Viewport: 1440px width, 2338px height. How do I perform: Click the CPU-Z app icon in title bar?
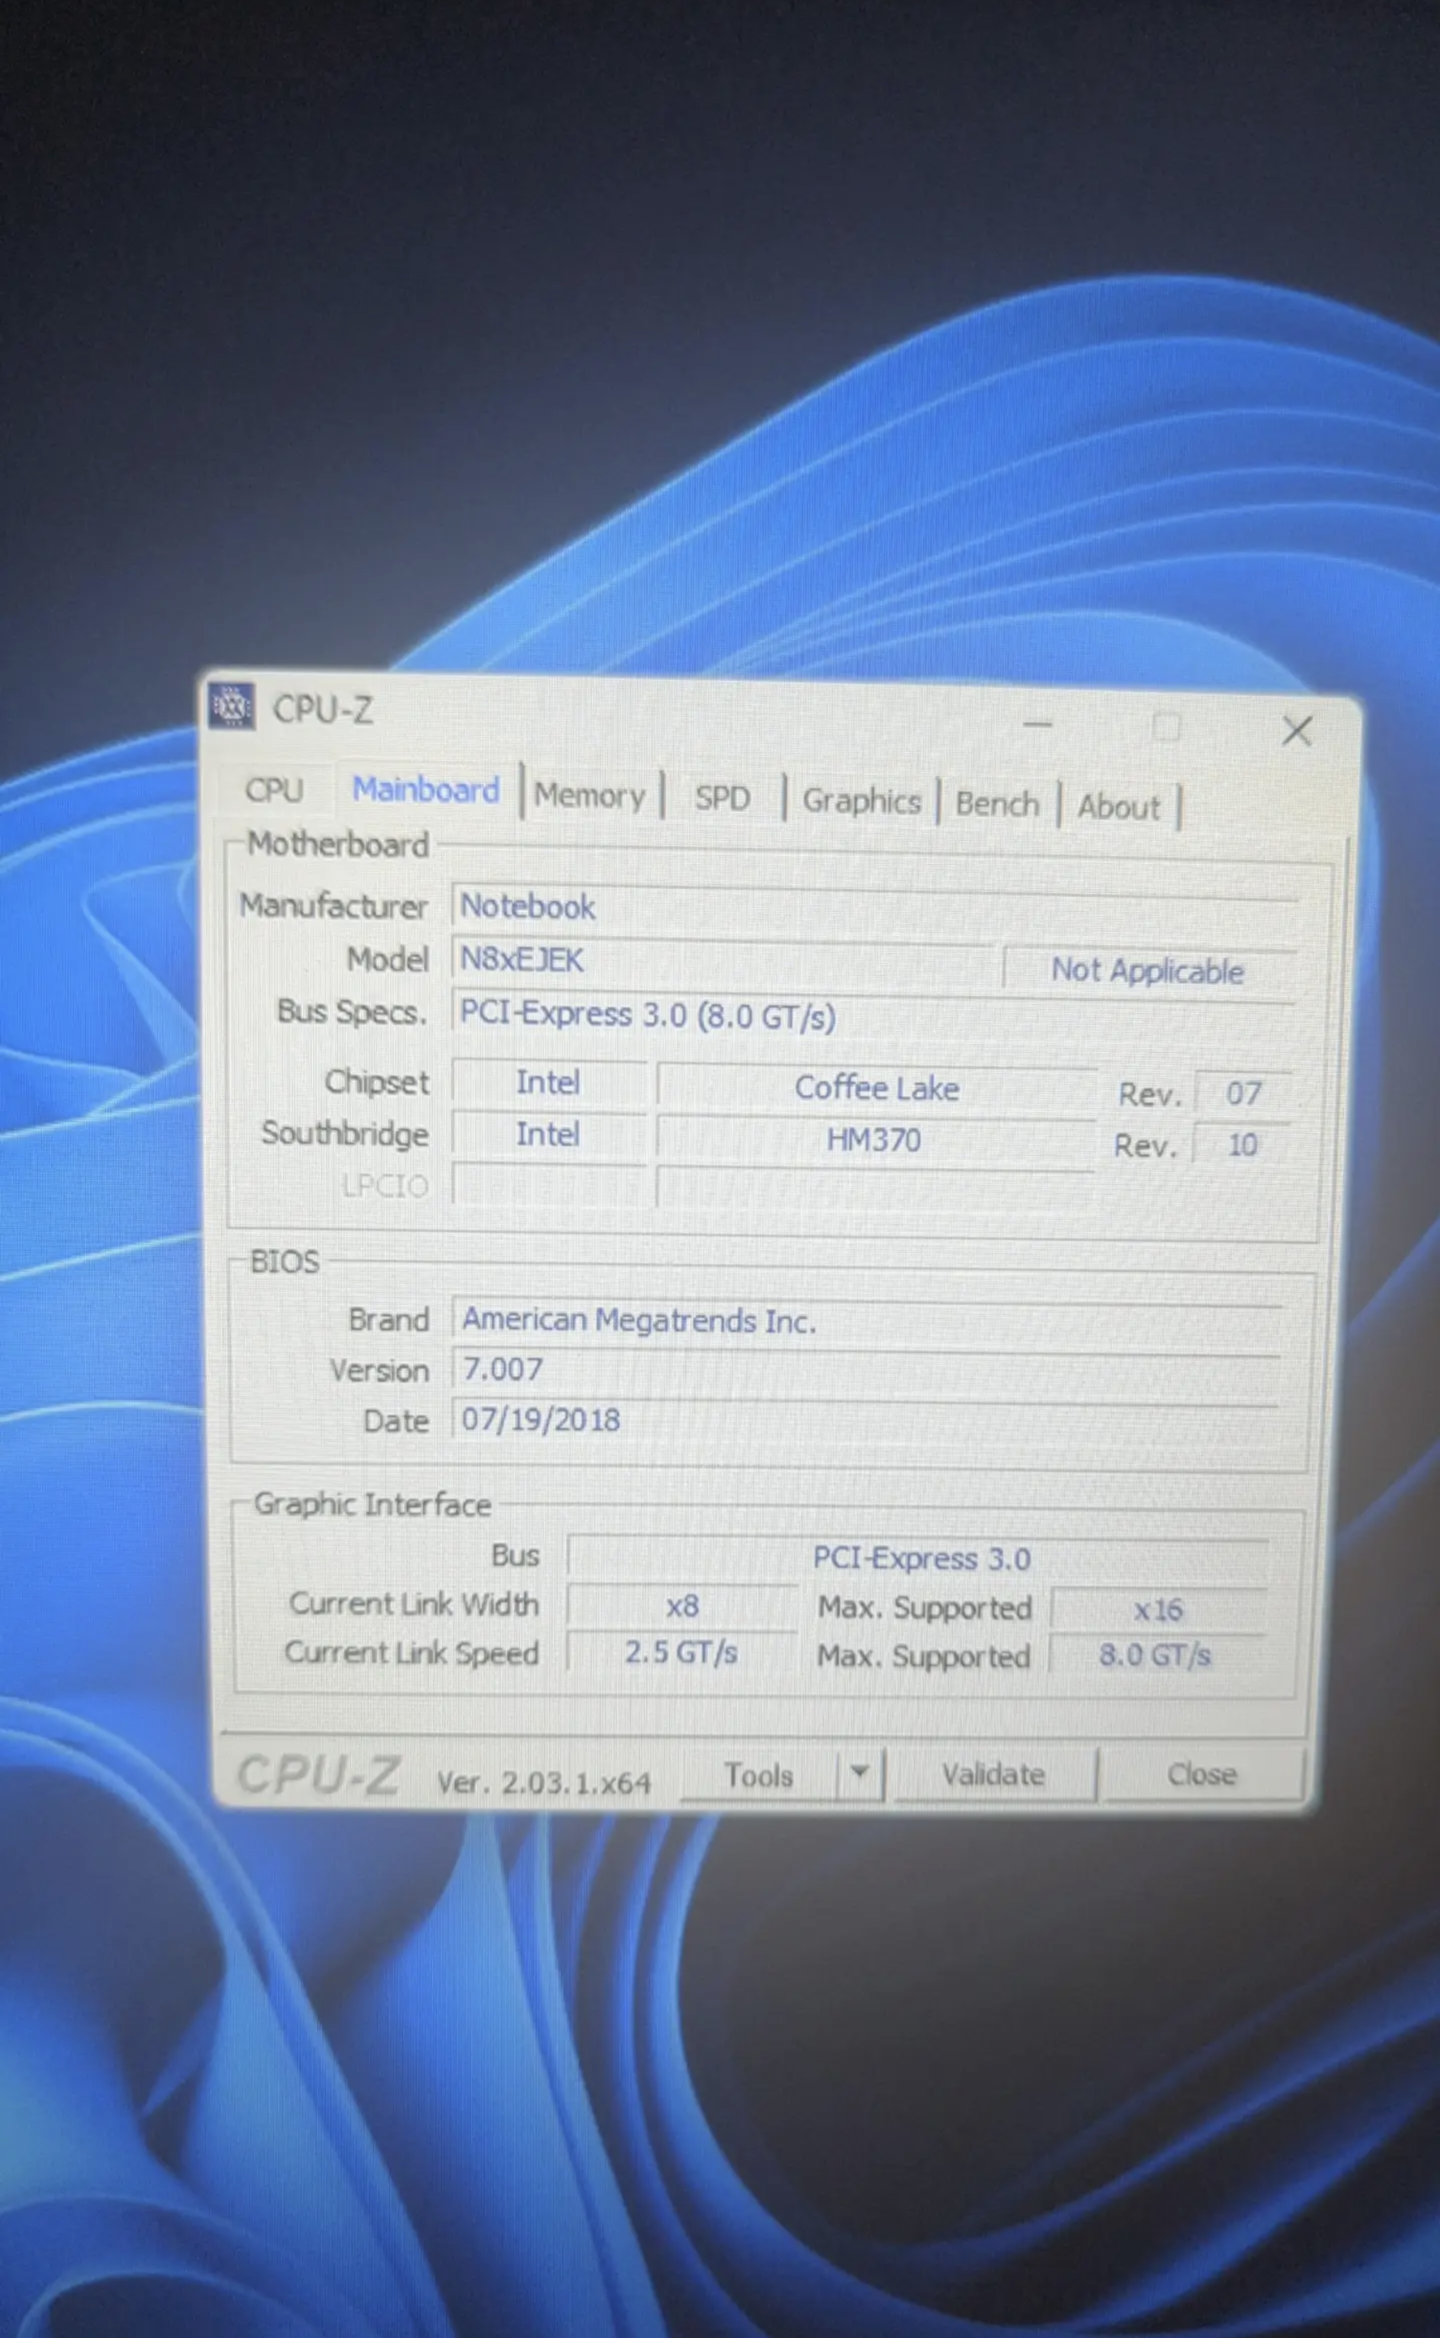[x=232, y=706]
